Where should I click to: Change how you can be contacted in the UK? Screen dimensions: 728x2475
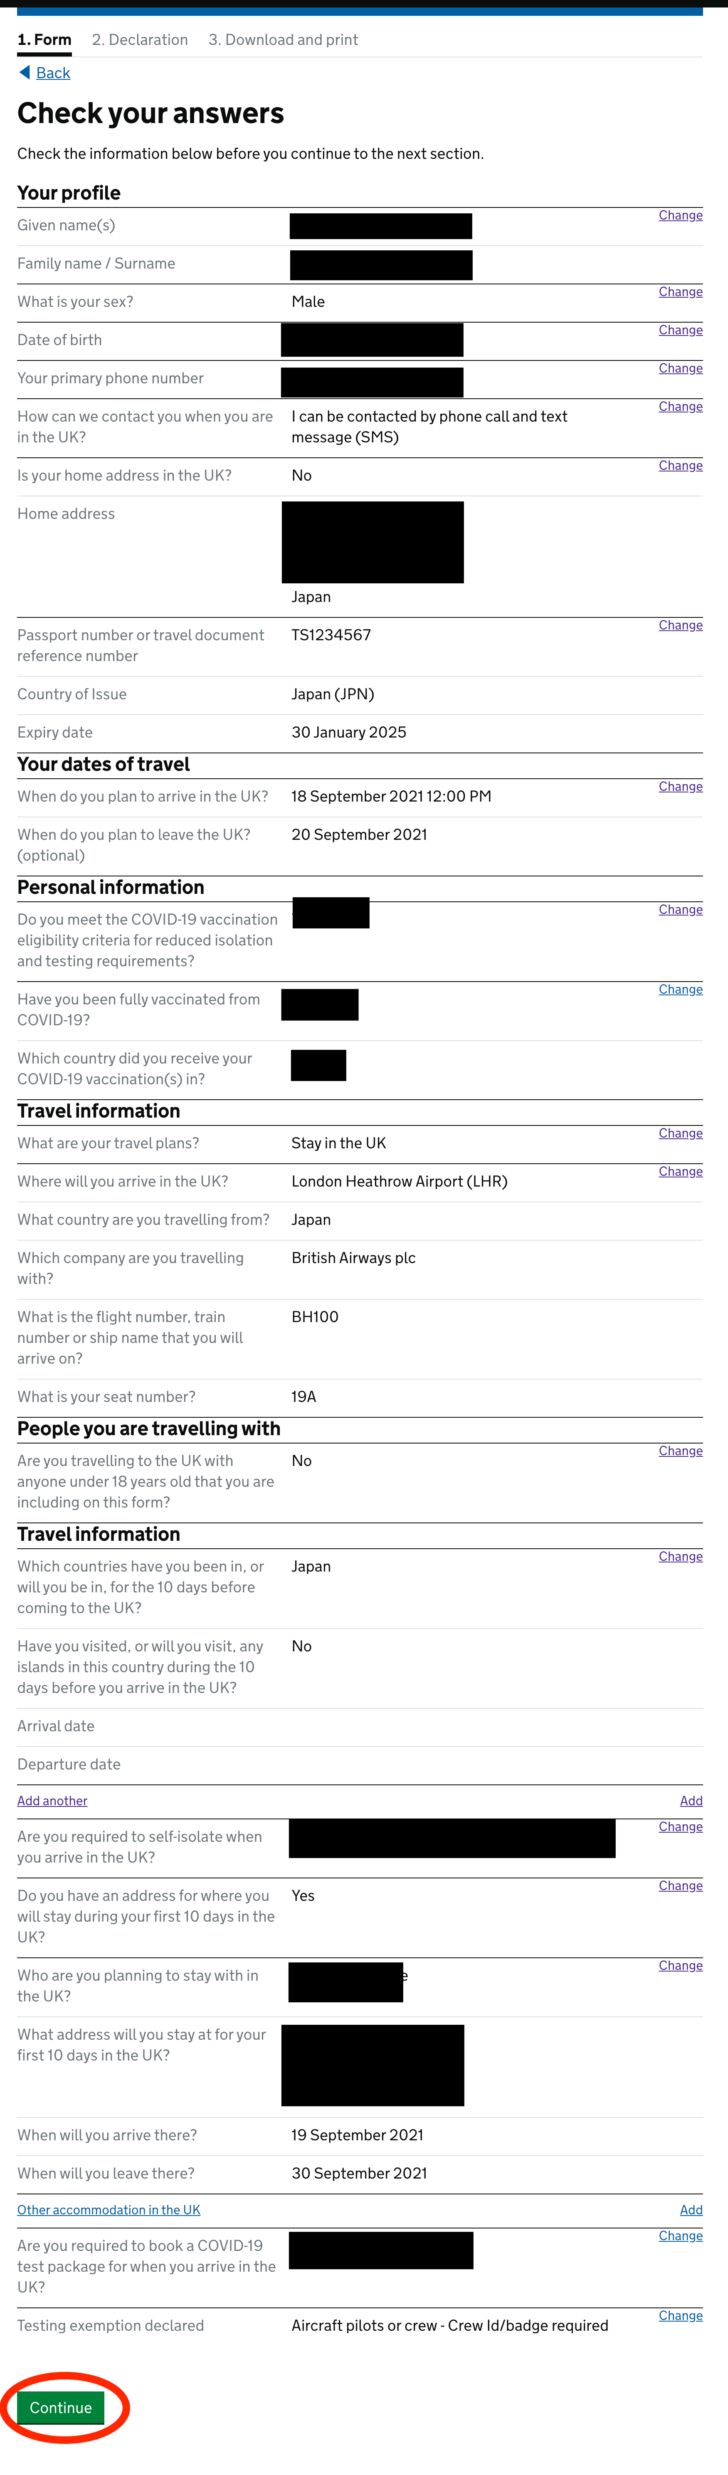[x=680, y=407]
